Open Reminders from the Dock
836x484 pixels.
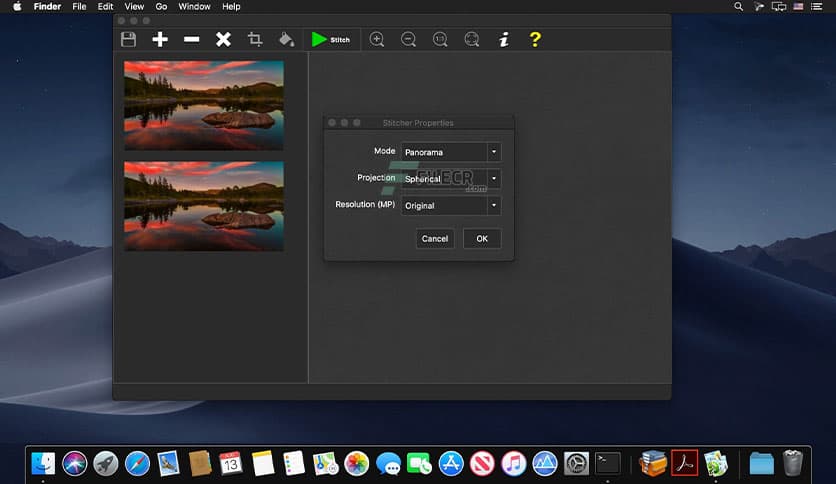click(294, 463)
